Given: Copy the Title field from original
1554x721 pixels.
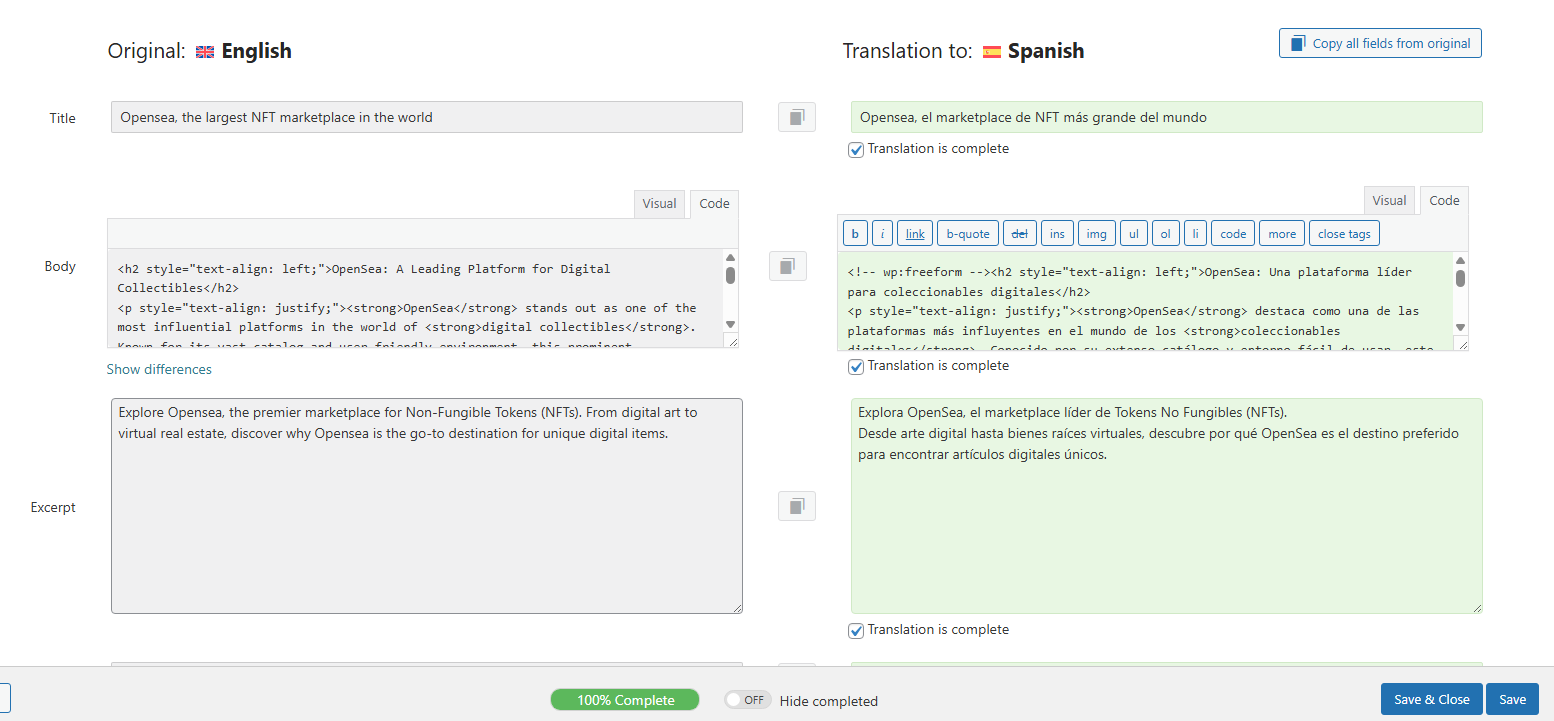Looking at the screenshot, I should [797, 117].
